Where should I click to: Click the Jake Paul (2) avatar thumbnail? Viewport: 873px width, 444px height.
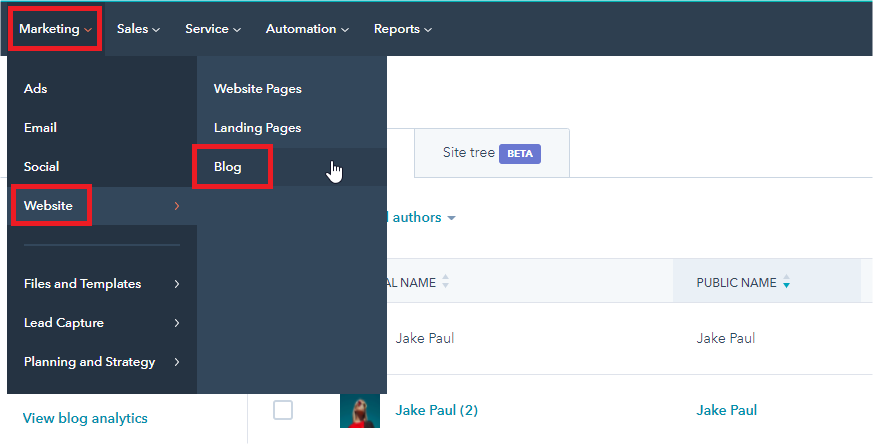click(359, 410)
